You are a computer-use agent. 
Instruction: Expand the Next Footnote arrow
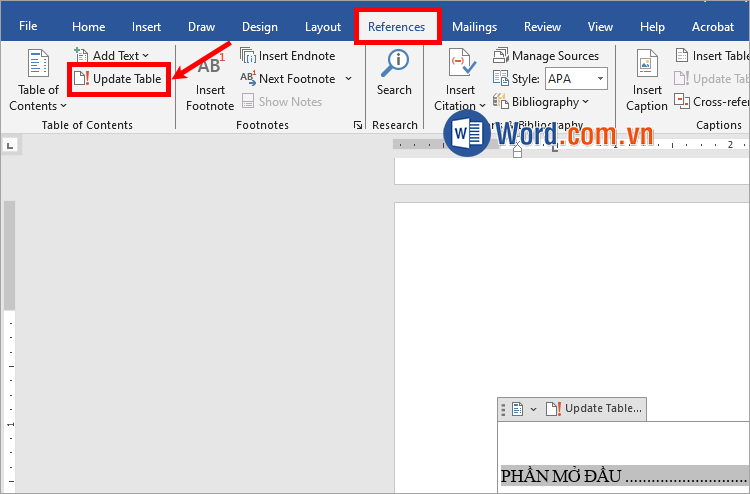pos(348,79)
